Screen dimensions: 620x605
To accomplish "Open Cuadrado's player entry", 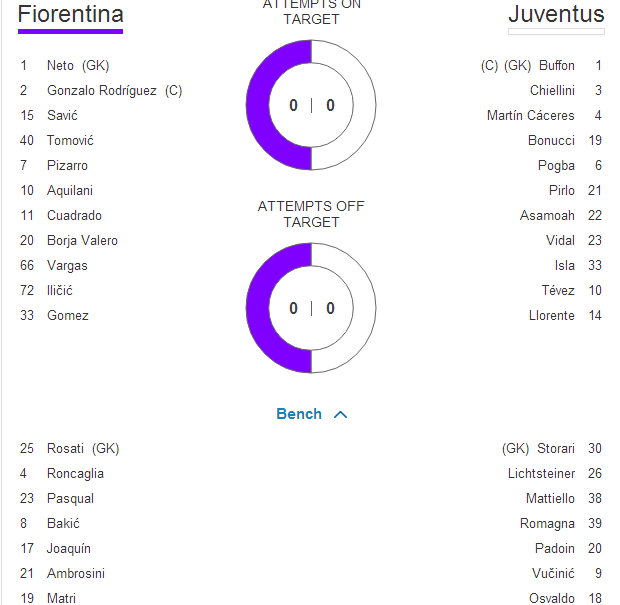I will (x=74, y=215).
